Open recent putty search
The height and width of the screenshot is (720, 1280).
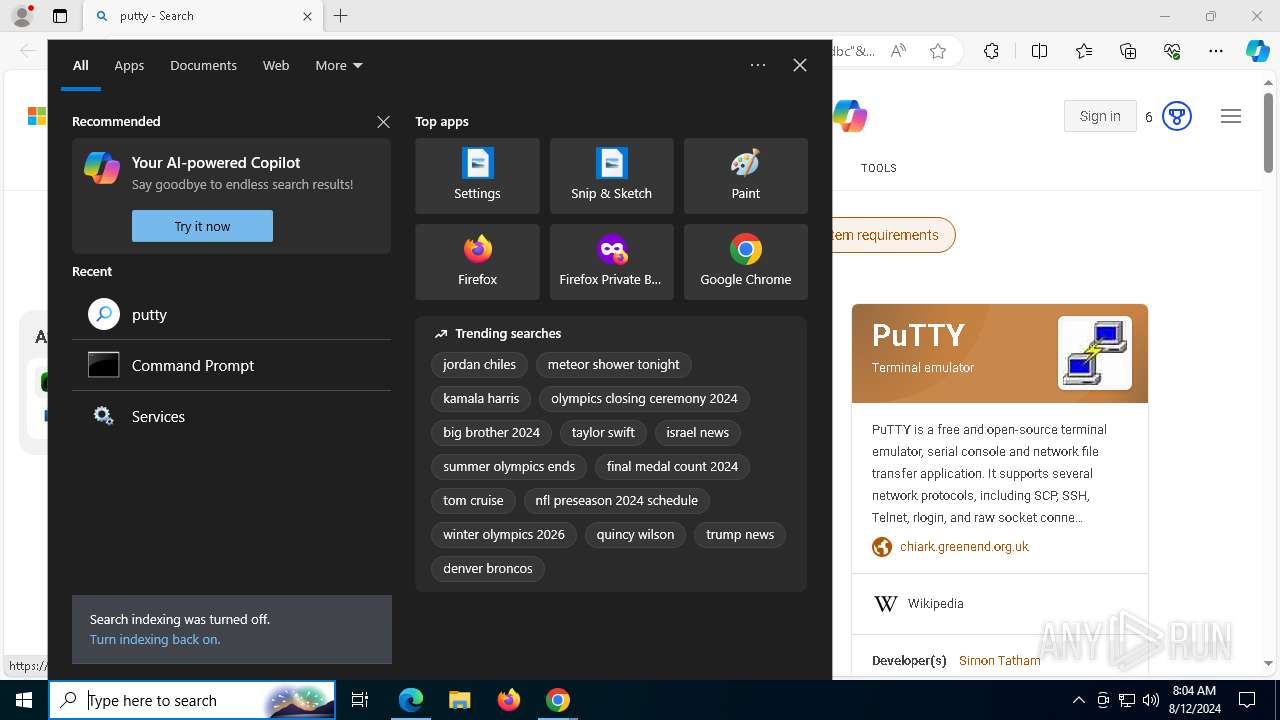[231, 314]
